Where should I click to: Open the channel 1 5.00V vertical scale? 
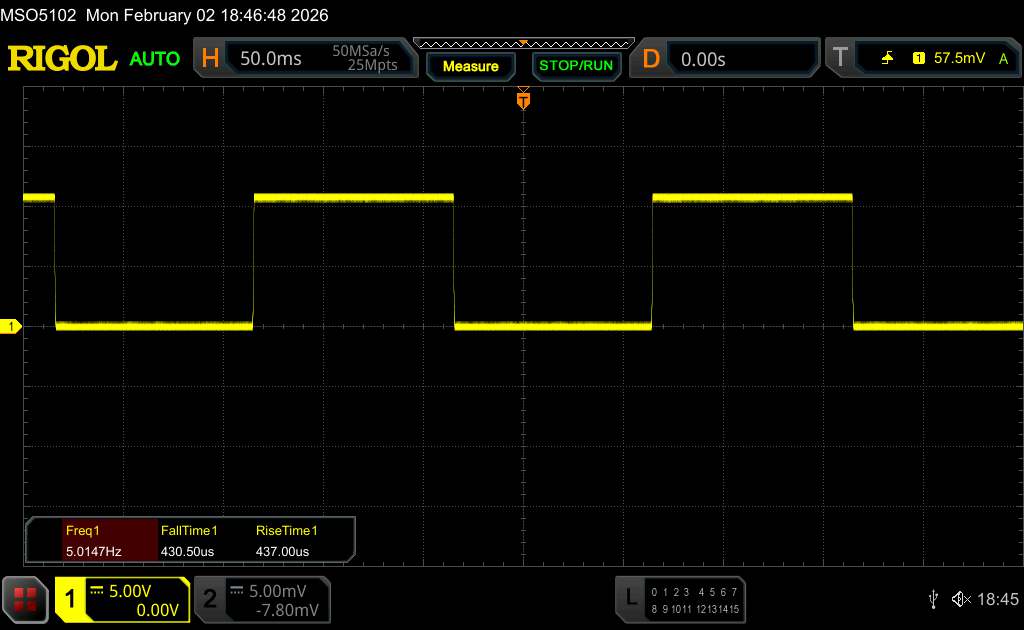point(134,591)
